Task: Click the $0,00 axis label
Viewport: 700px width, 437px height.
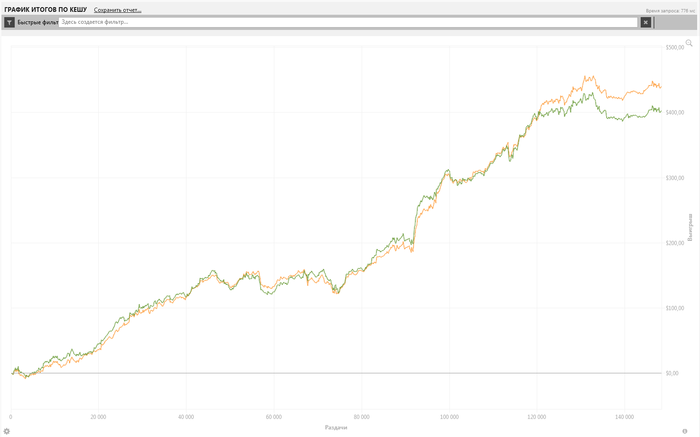Action: point(672,373)
